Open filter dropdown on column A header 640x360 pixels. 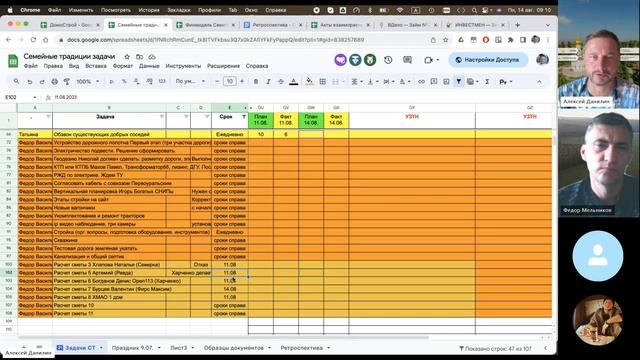point(48,117)
